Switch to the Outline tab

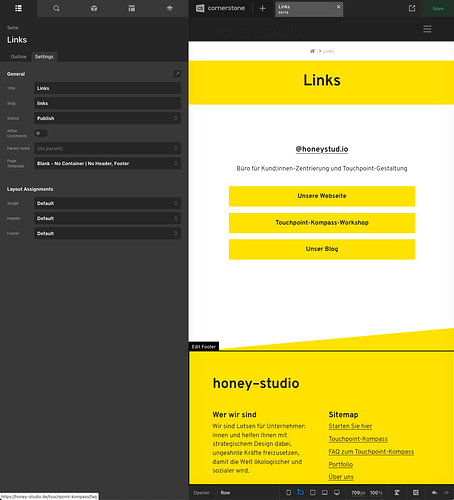point(18,57)
